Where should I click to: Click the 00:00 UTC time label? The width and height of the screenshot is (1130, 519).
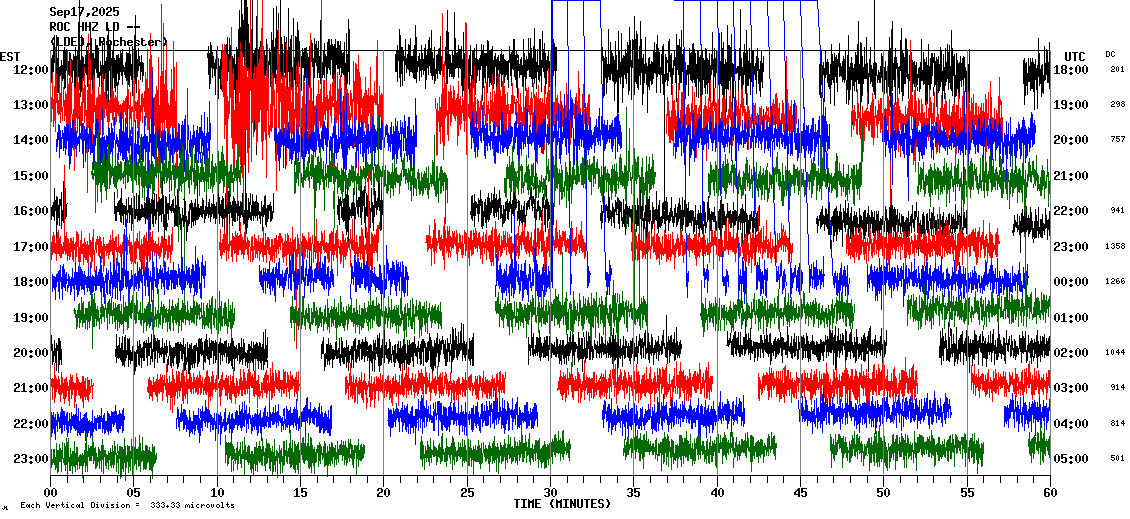1071,282
